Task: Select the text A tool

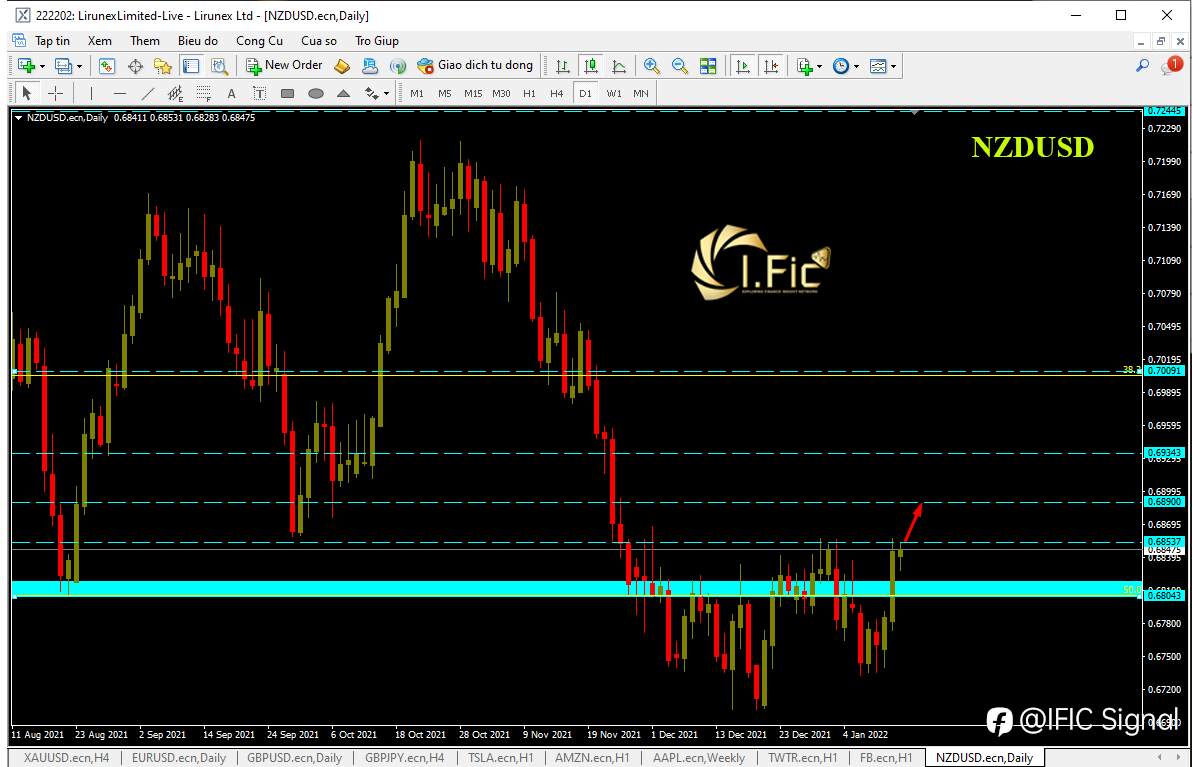Action: (x=232, y=93)
